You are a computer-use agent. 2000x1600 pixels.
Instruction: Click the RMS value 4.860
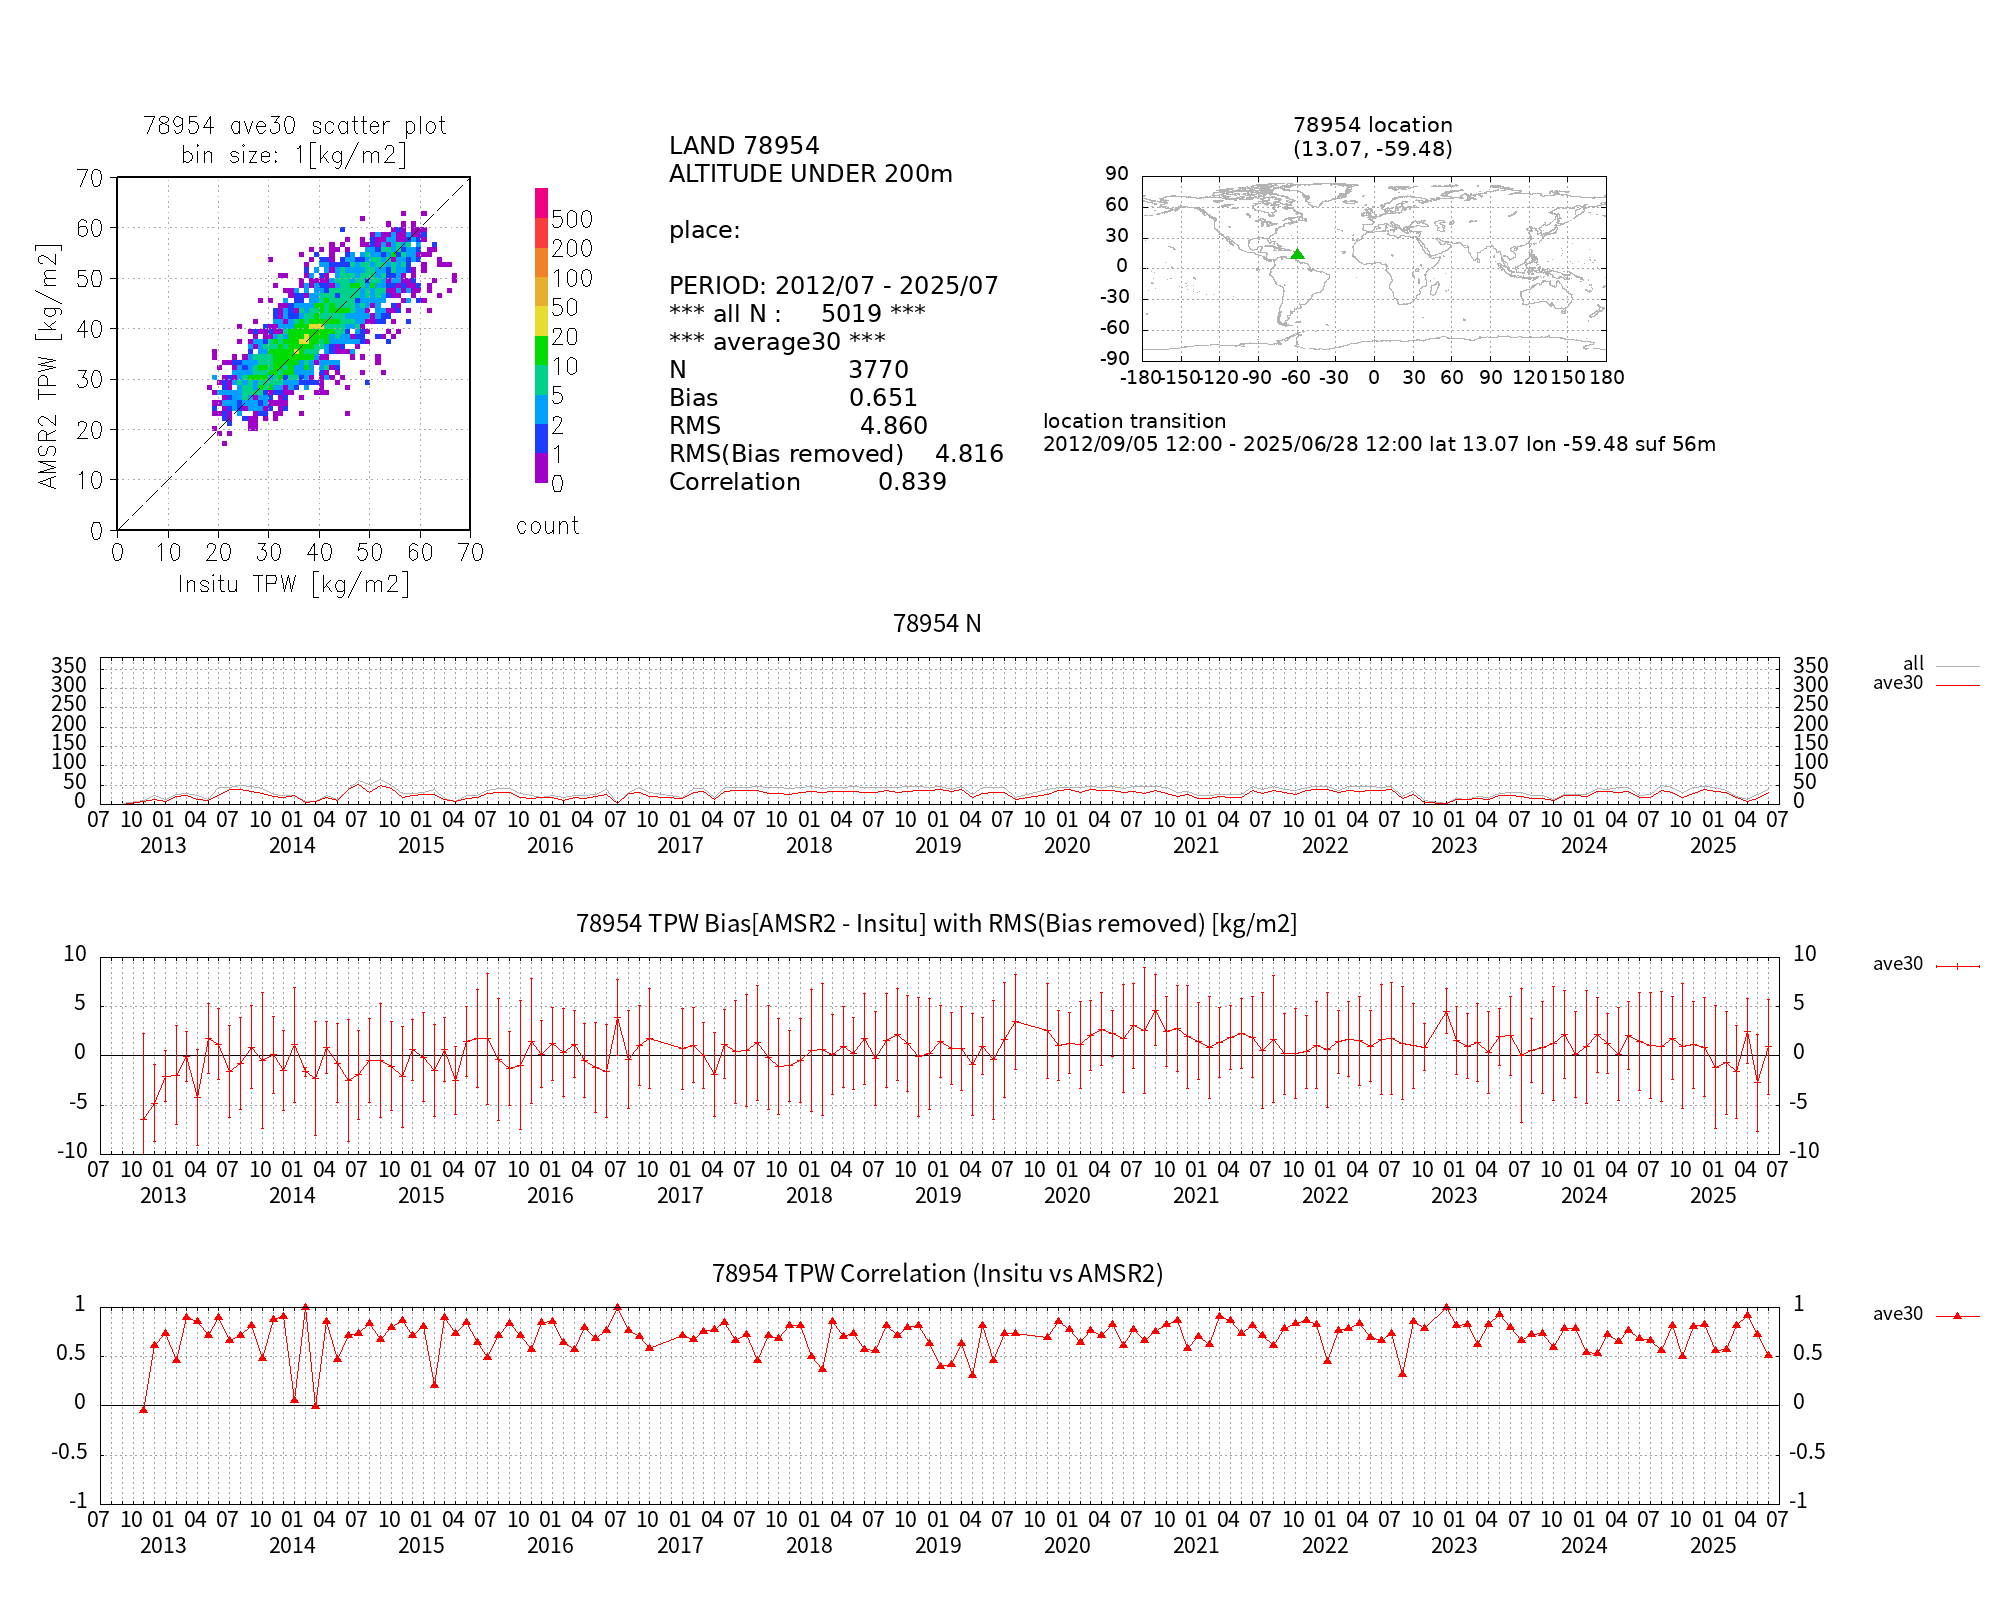click(893, 426)
